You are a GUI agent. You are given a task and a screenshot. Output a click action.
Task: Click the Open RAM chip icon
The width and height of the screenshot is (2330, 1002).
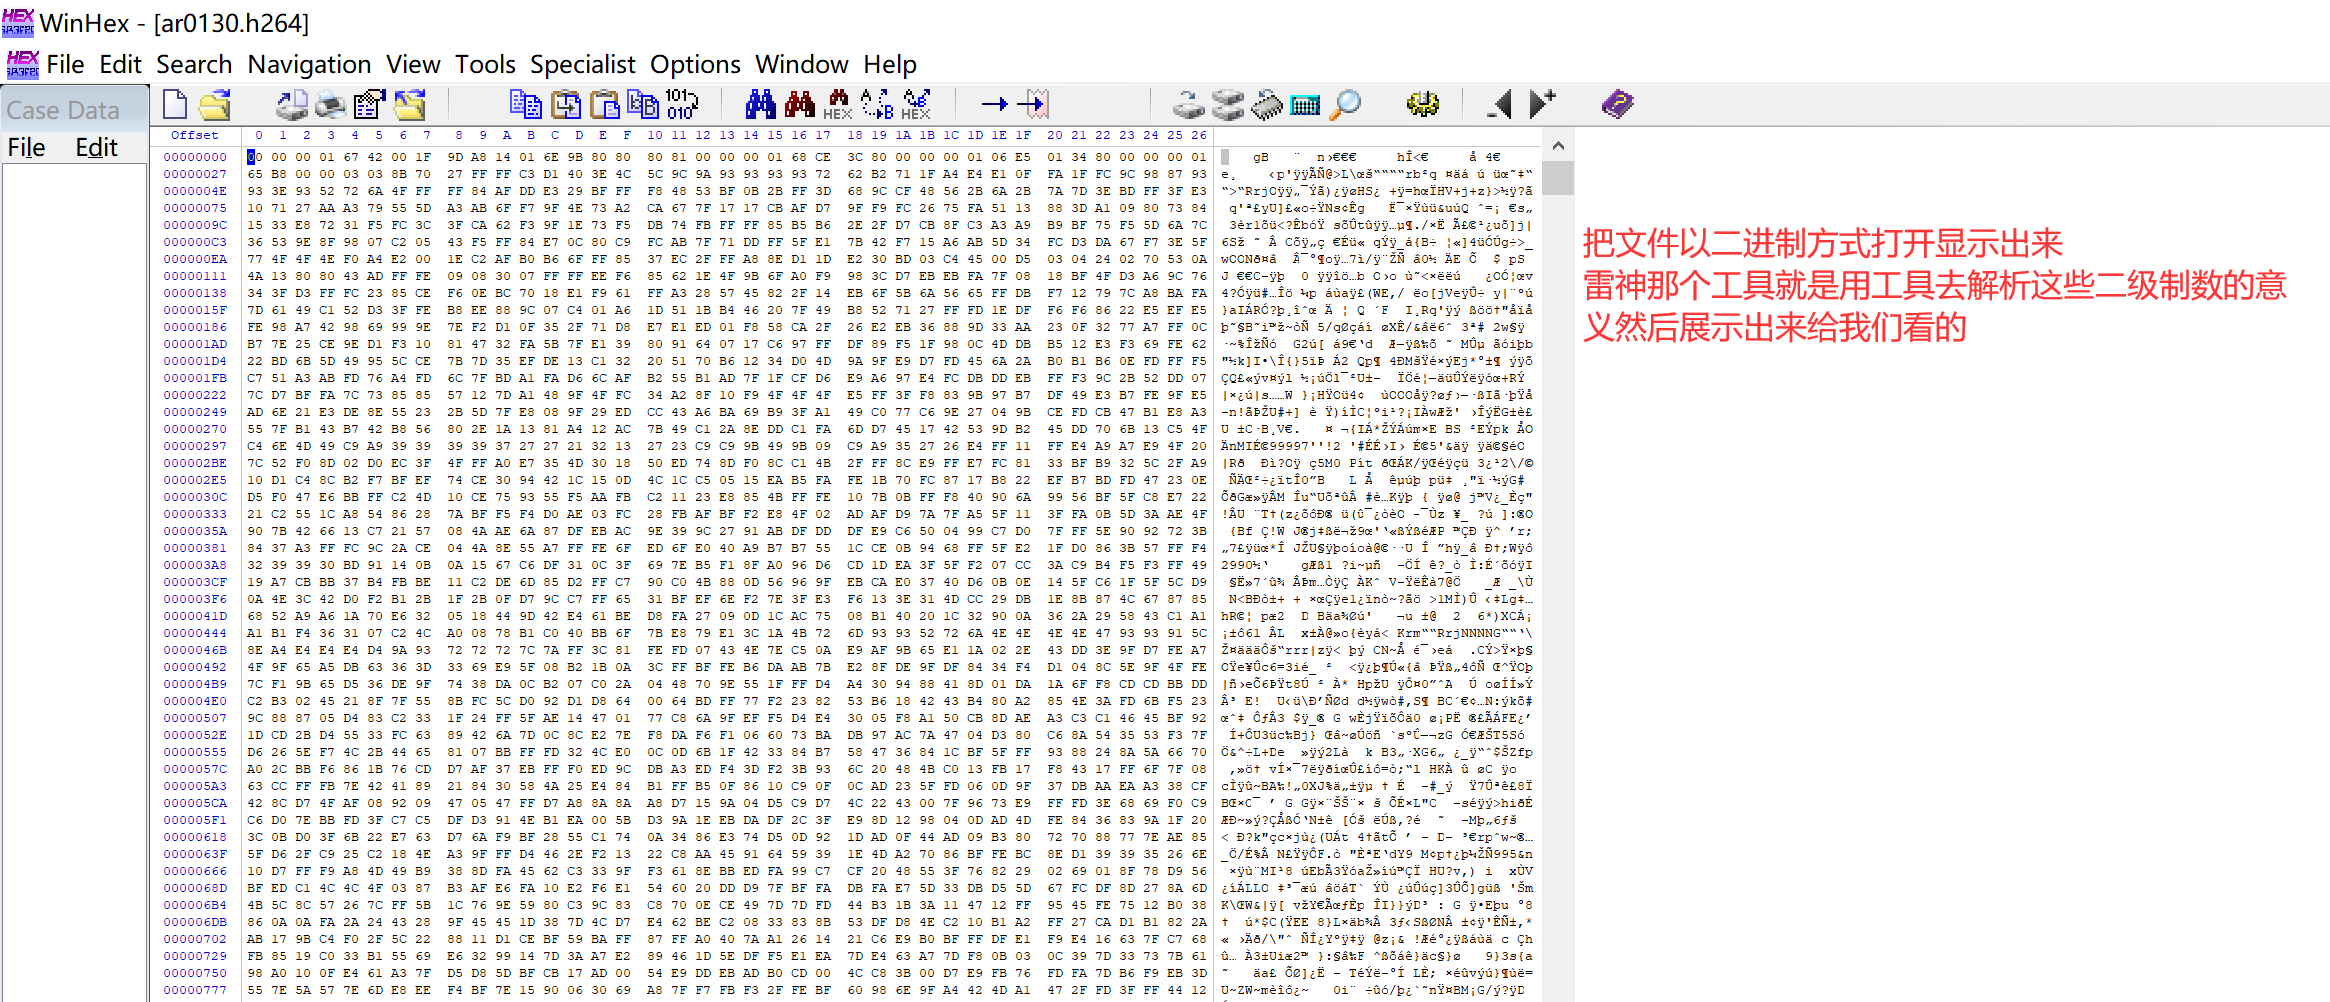[x=1267, y=104]
